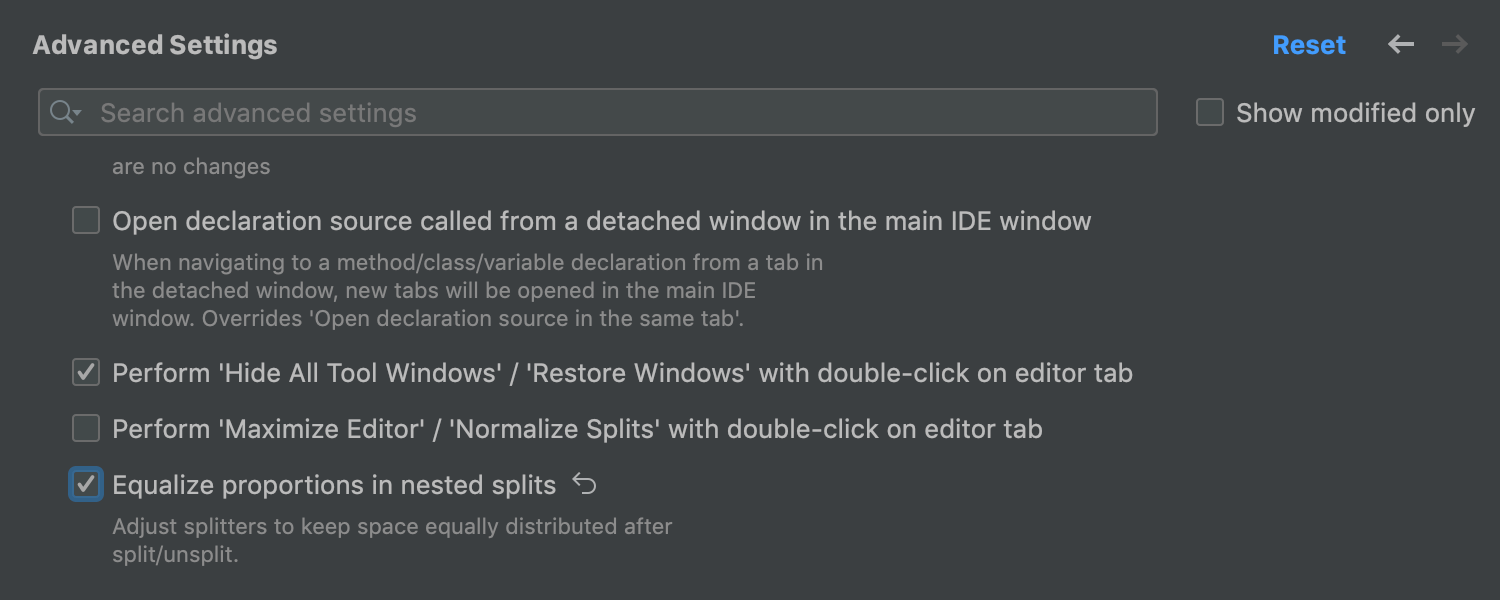1500x600 pixels.
Task: Click the Advanced Settings heading
Action: (x=155, y=45)
